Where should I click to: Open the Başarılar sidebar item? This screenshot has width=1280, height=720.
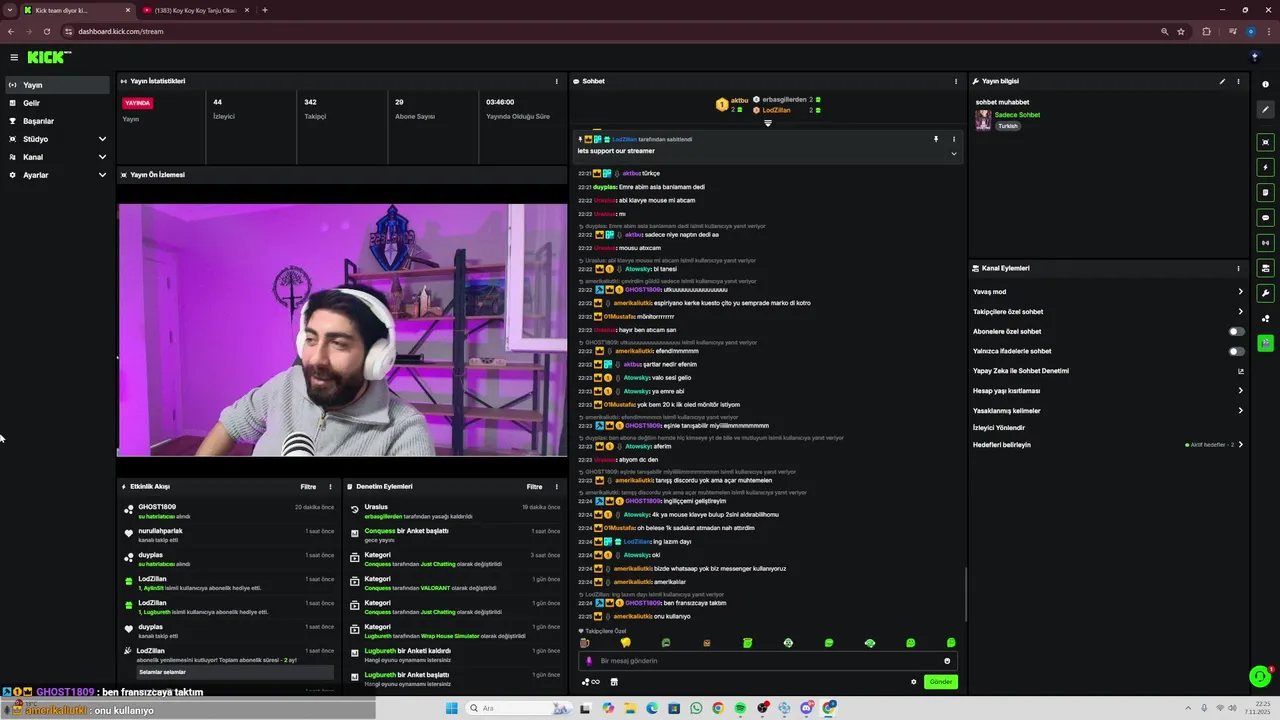(x=57, y=121)
